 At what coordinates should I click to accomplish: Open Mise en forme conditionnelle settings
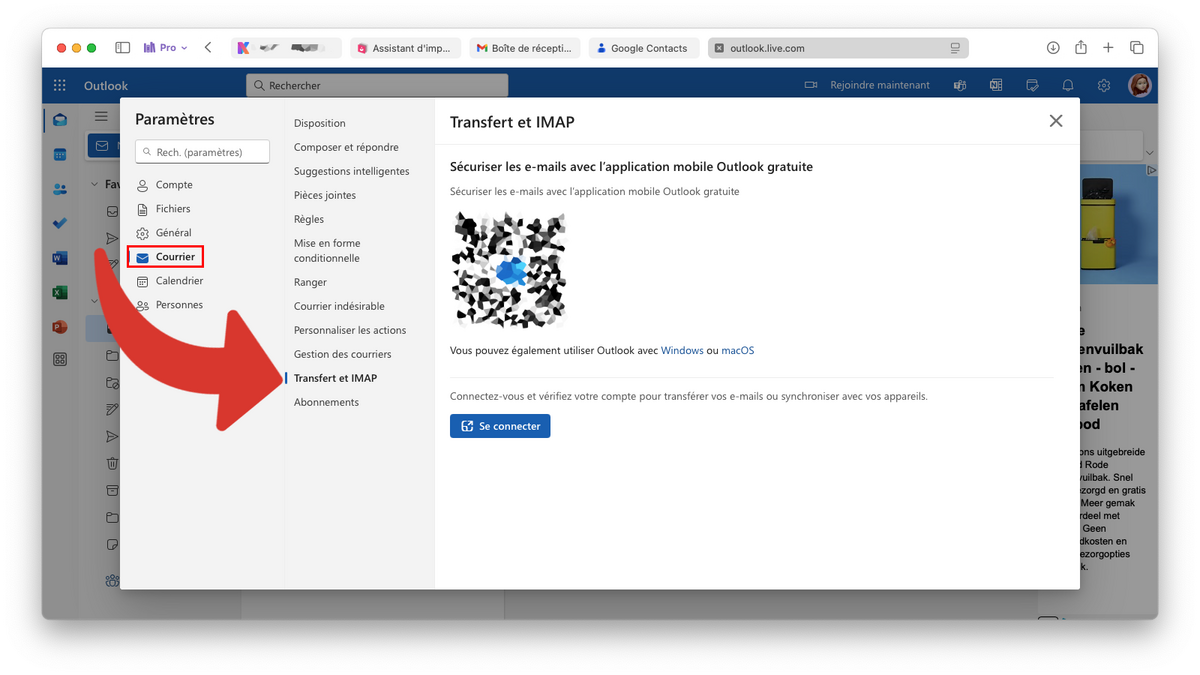click(x=327, y=250)
